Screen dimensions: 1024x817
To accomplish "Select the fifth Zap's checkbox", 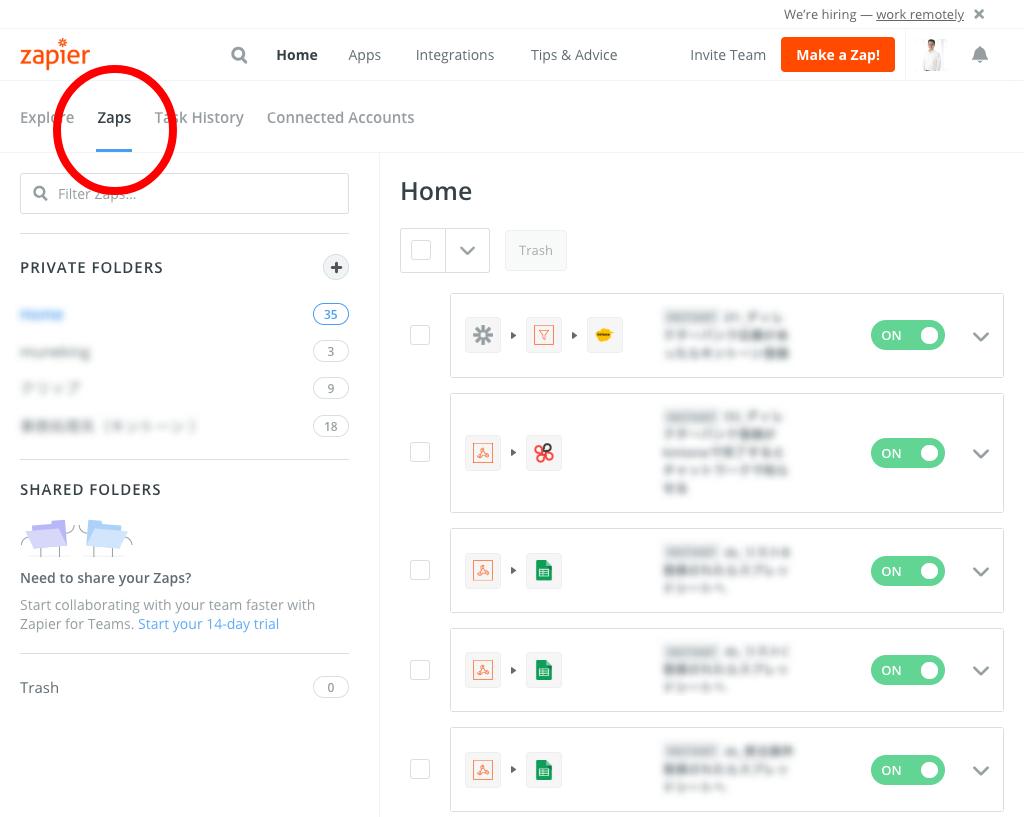I will [x=420, y=769].
